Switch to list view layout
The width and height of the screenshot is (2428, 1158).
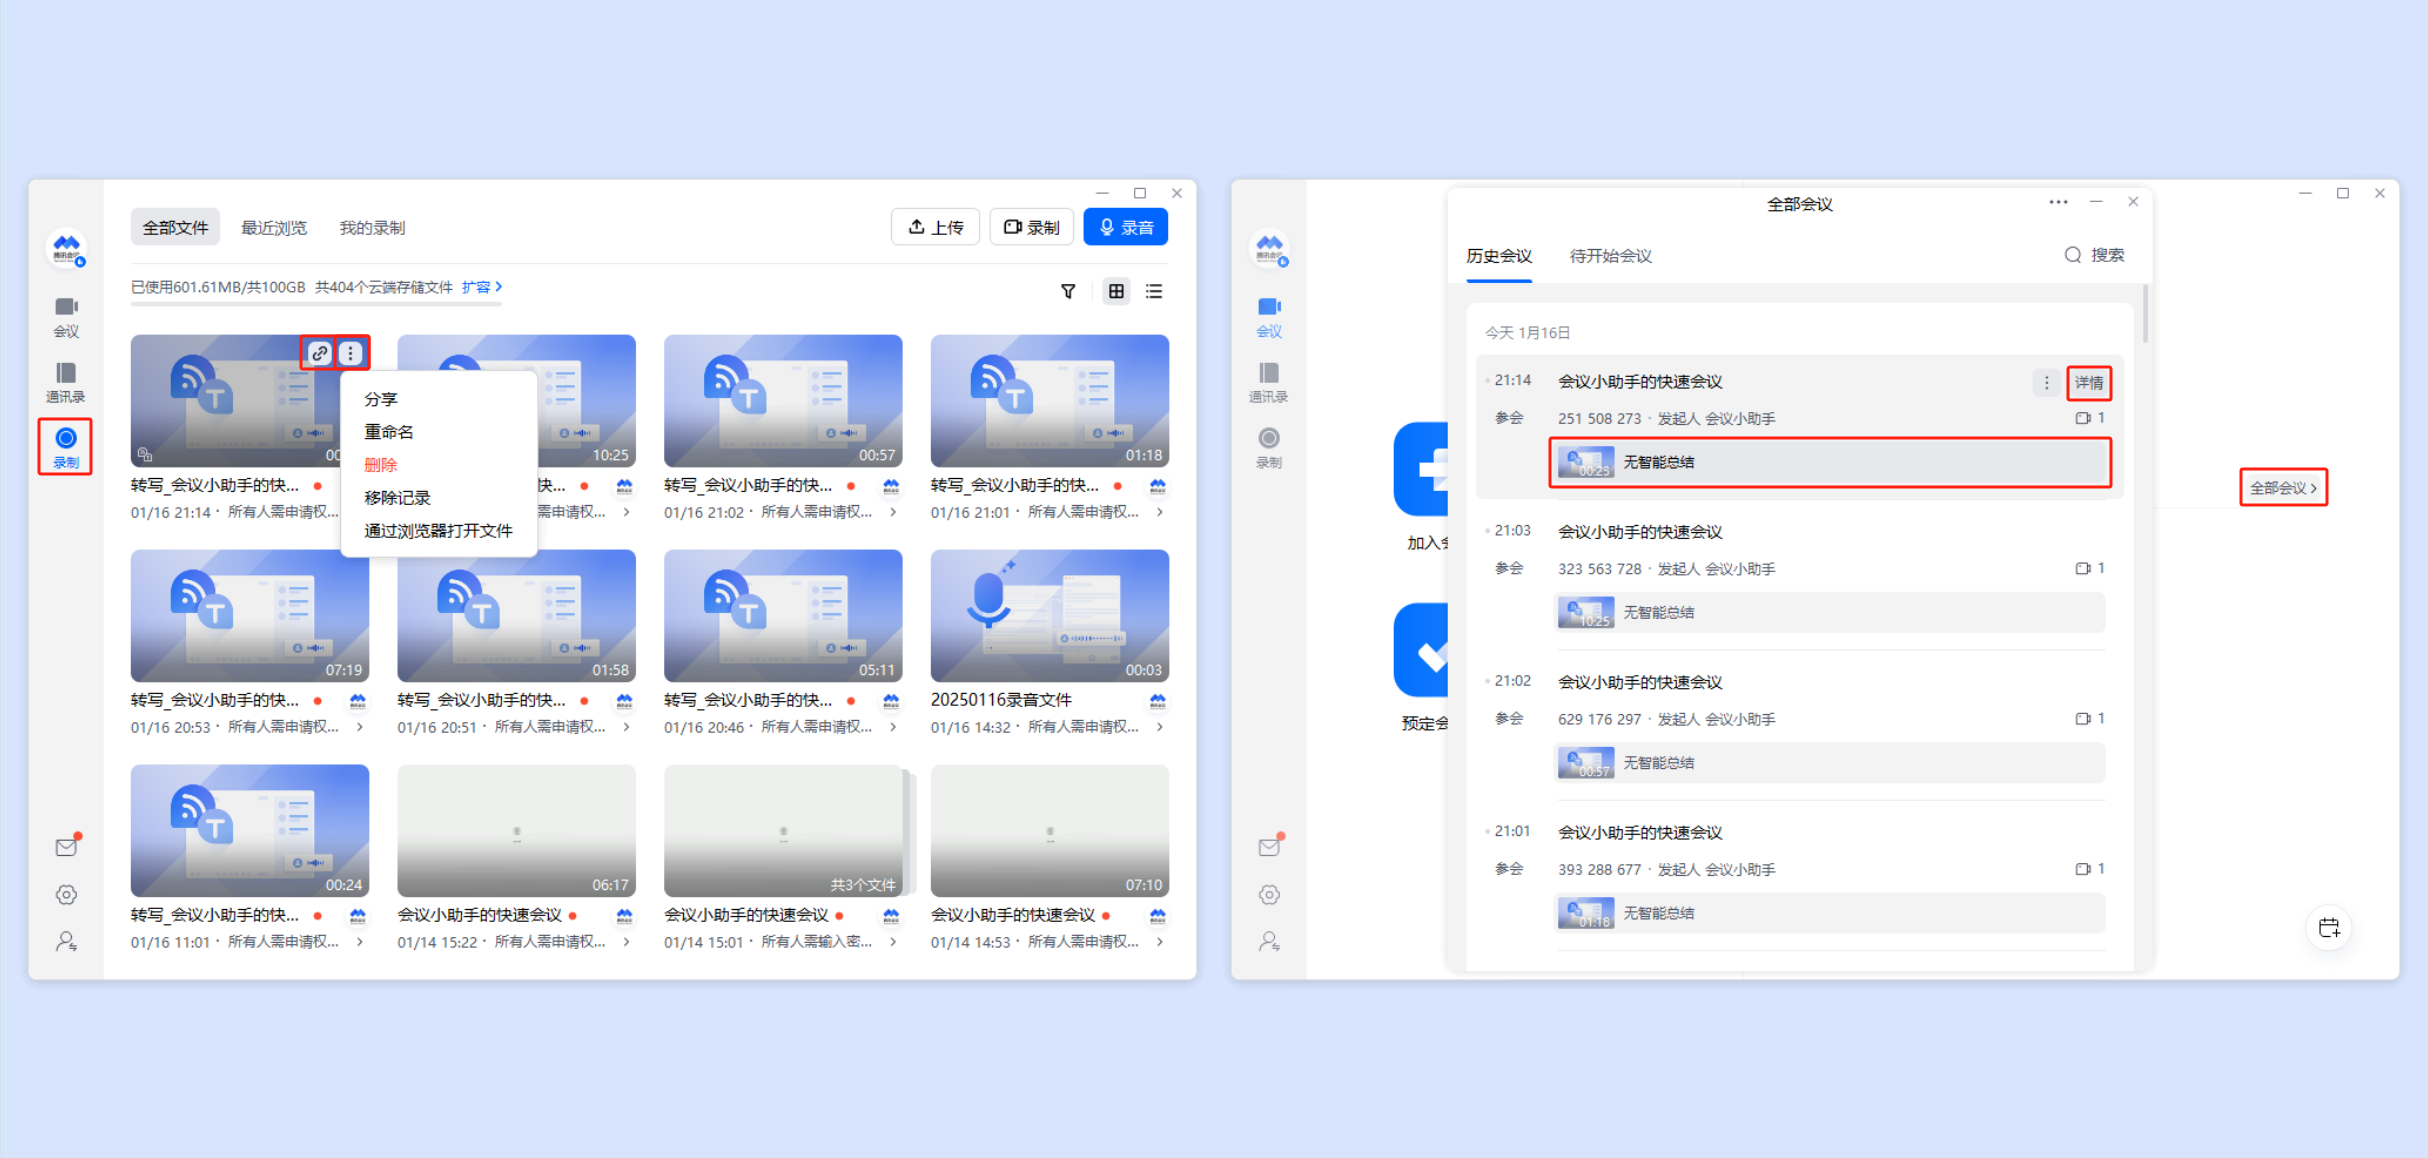[1154, 291]
